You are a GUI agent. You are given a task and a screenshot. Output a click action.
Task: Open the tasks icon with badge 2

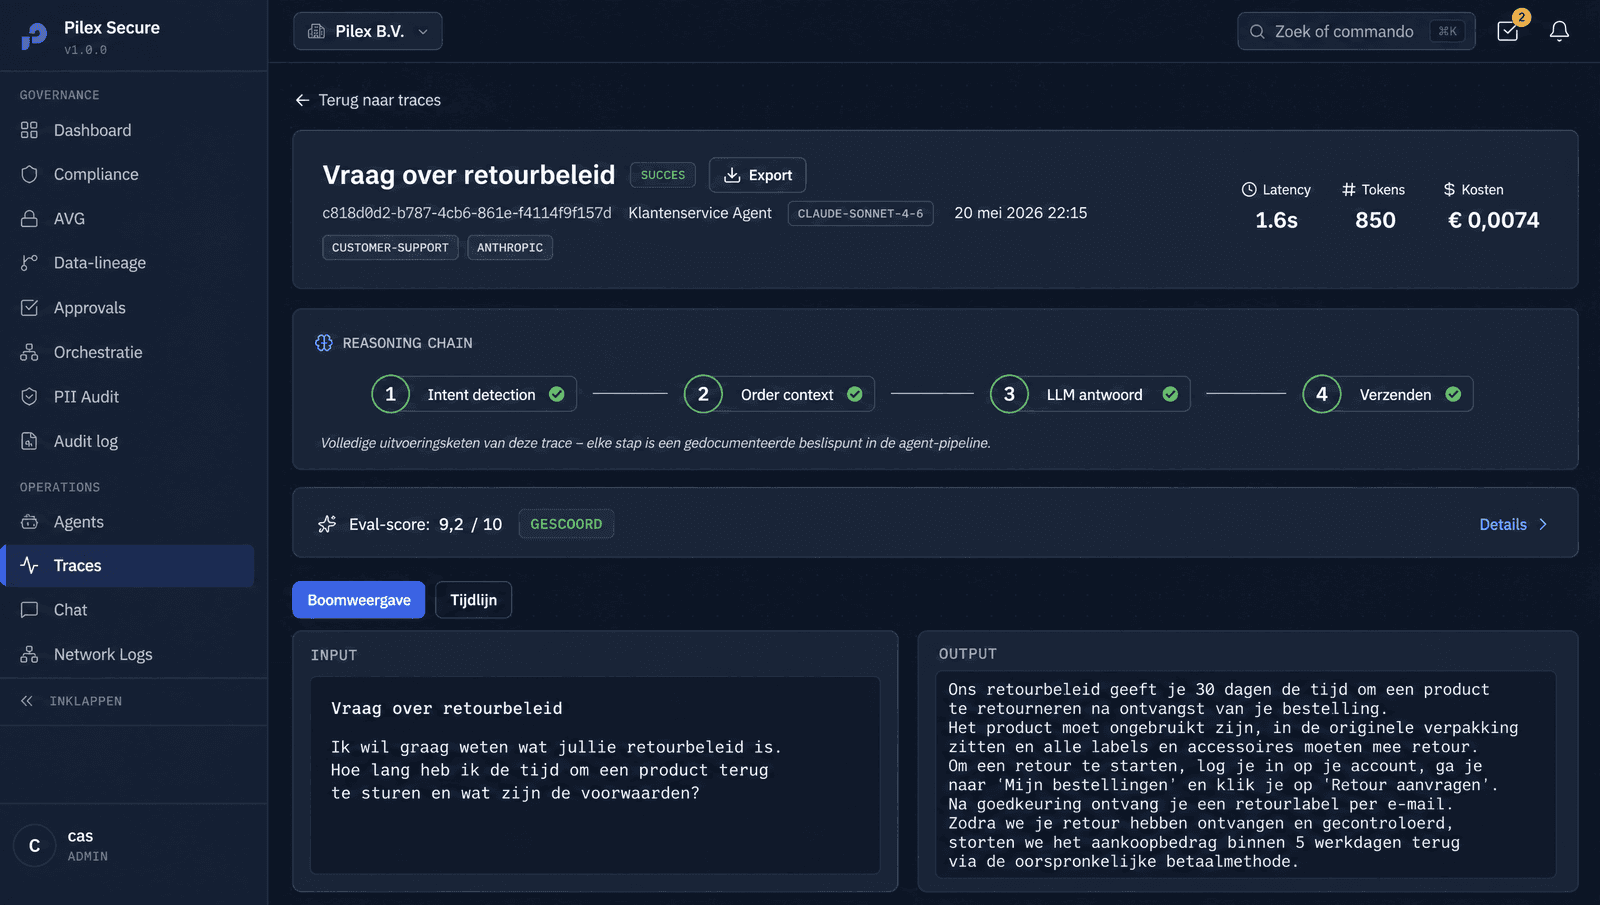click(x=1508, y=31)
